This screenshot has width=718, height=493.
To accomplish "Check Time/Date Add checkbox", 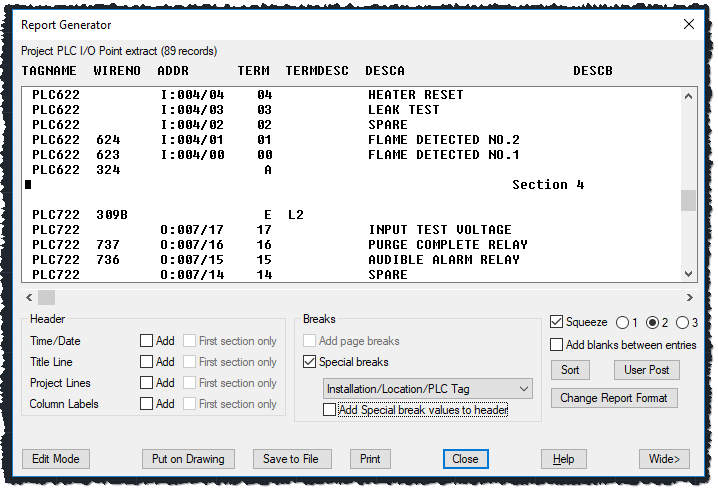I will [146, 341].
